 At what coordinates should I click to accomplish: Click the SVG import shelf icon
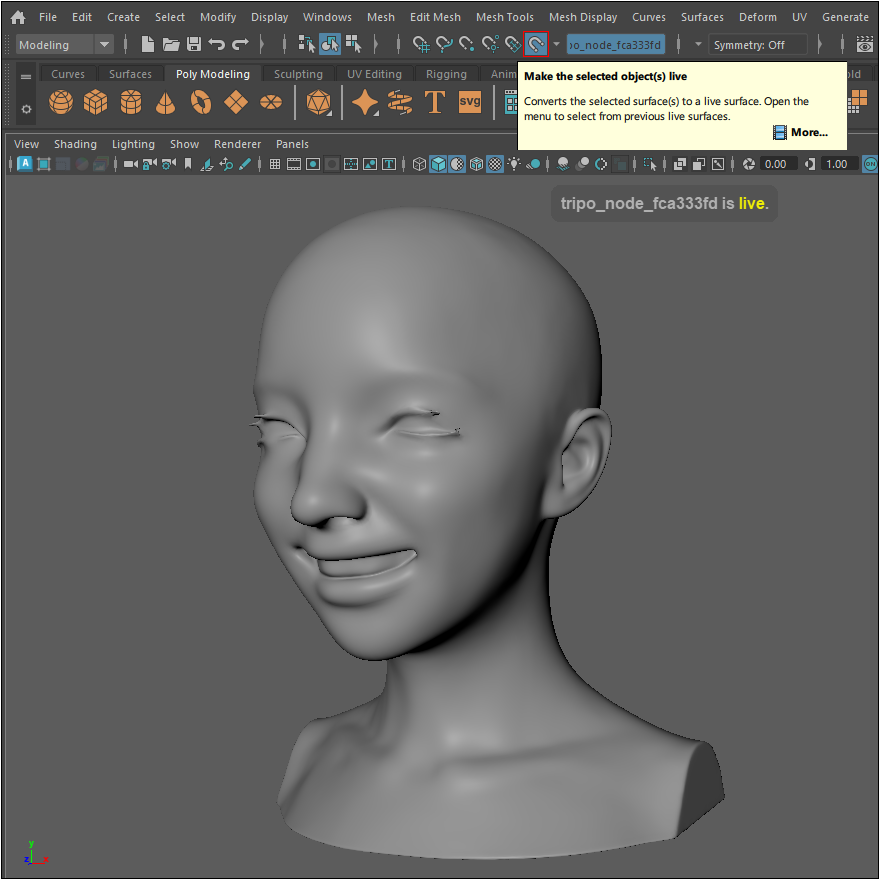(469, 102)
